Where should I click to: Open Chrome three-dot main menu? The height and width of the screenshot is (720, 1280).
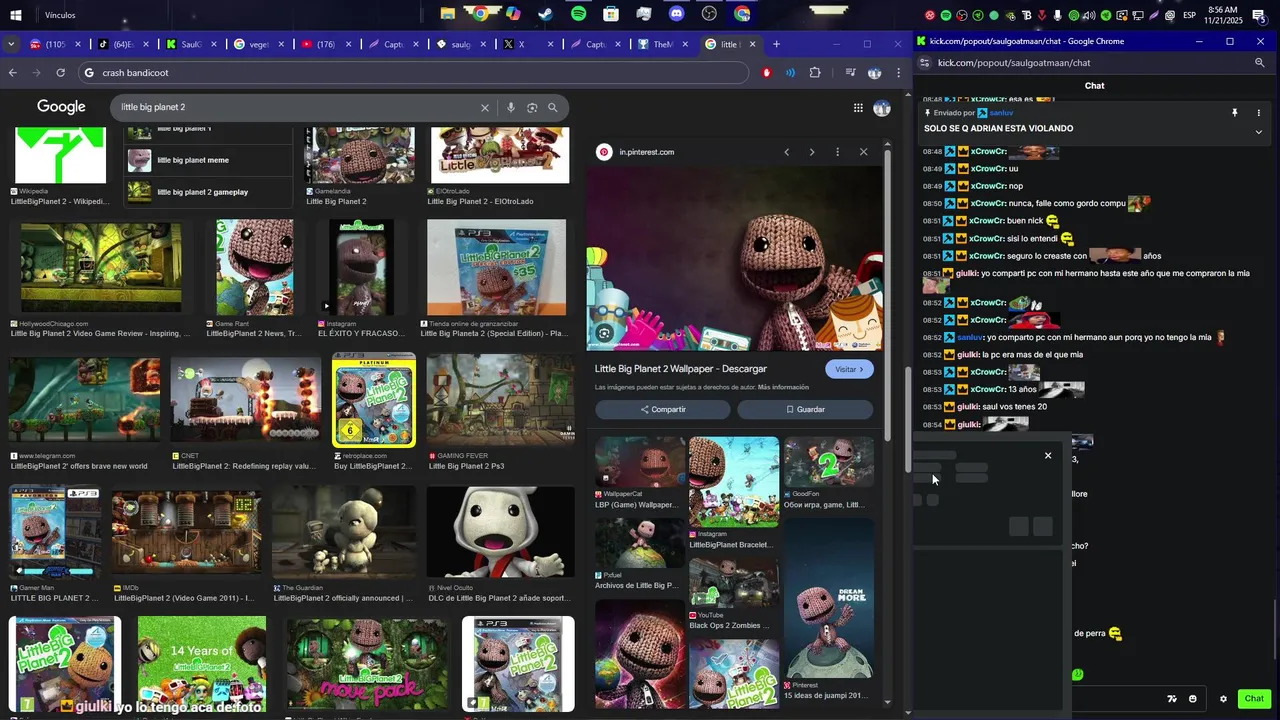[x=899, y=73]
